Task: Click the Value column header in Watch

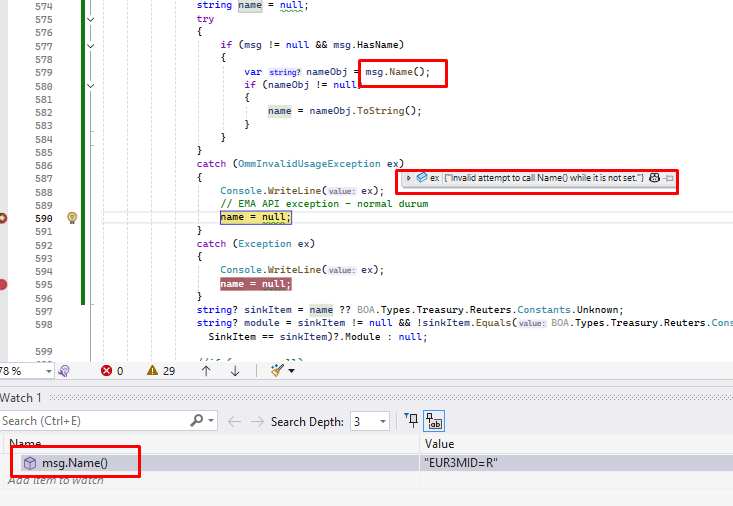Action: (x=439, y=444)
